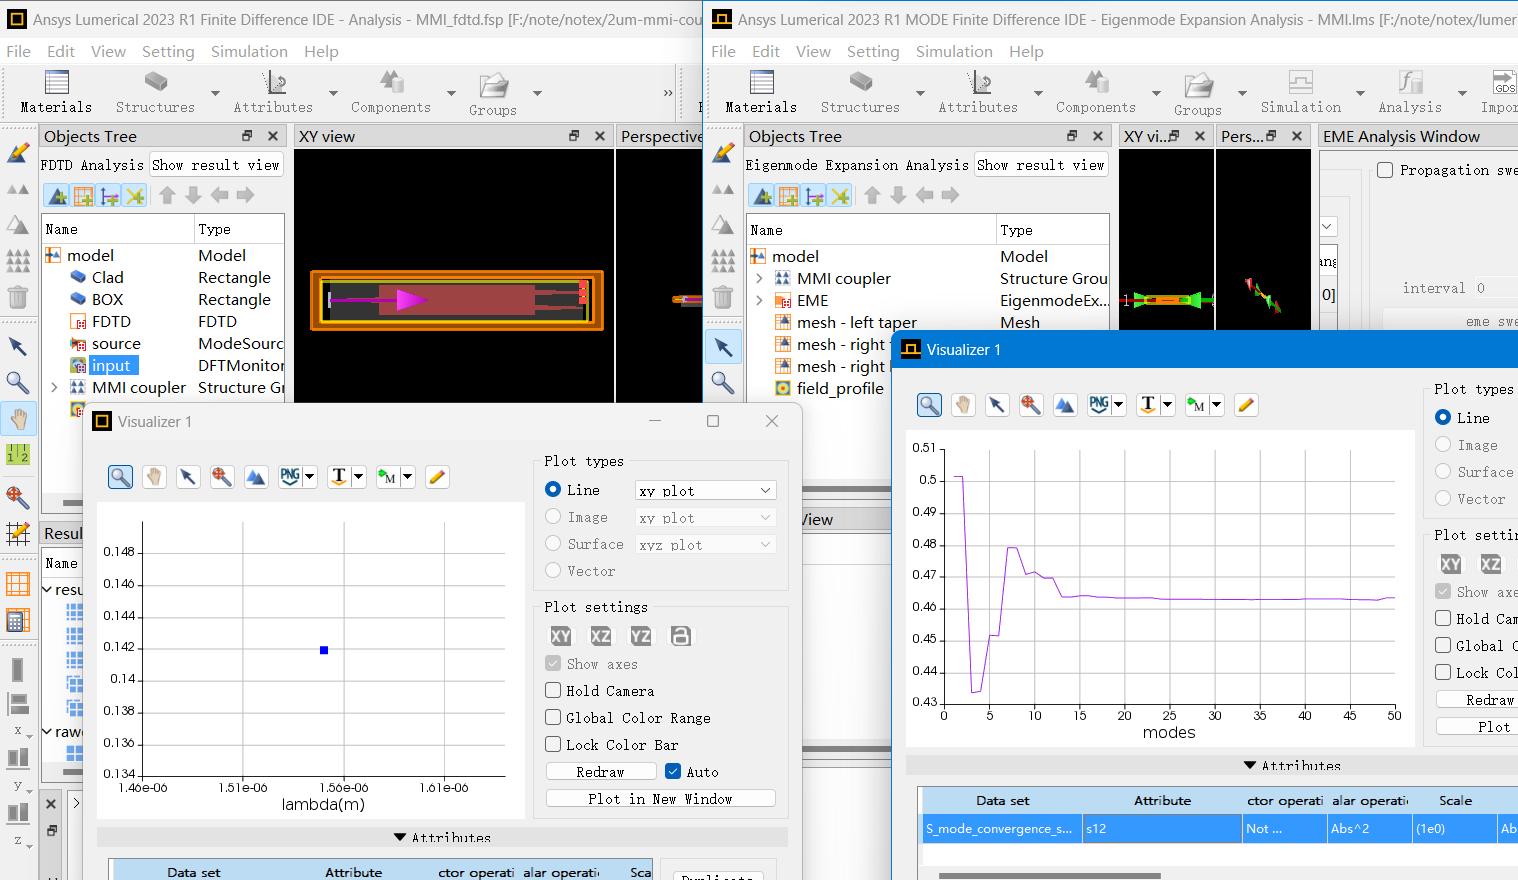Click Show result view in Eigenmode Expansion Analysis
Screen dimensions: 1518x880
(1040, 165)
